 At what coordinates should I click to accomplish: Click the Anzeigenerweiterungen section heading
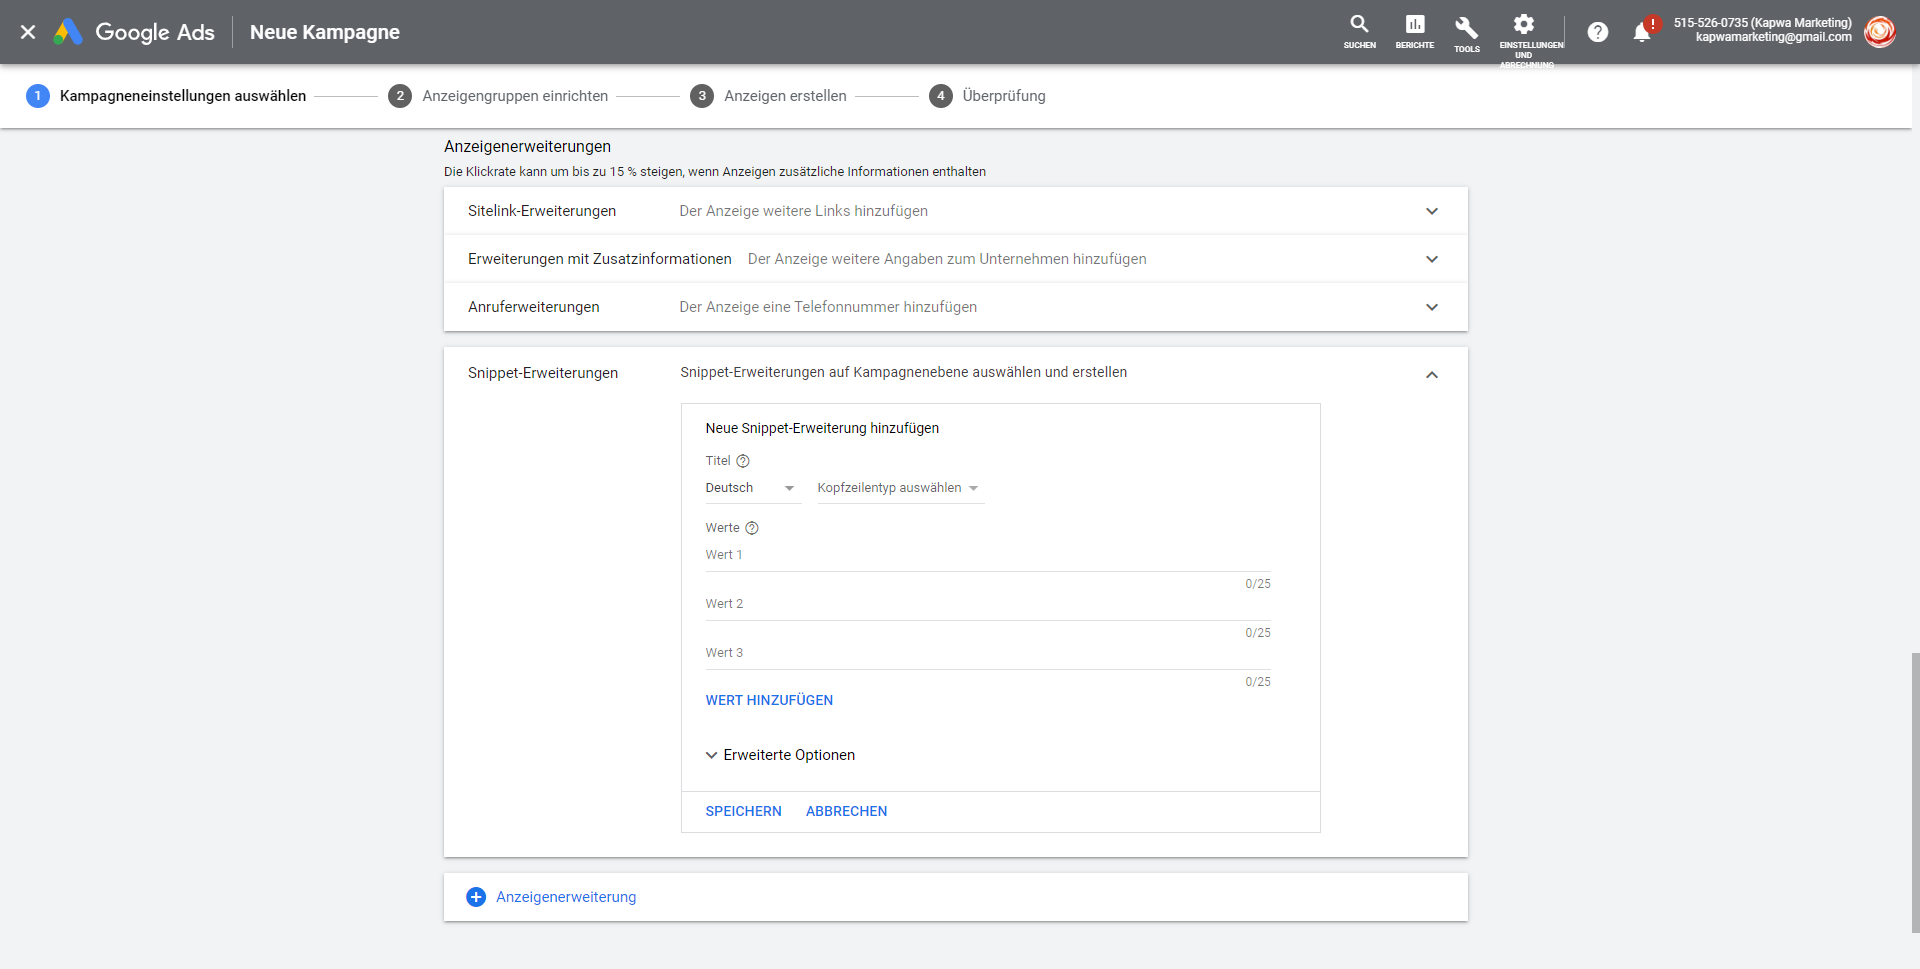coord(527,147)
